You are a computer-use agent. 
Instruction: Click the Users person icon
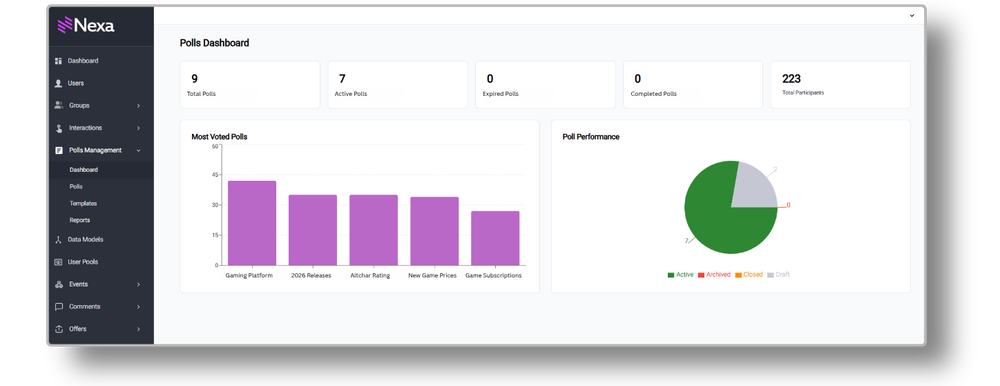tap(58, 84)
